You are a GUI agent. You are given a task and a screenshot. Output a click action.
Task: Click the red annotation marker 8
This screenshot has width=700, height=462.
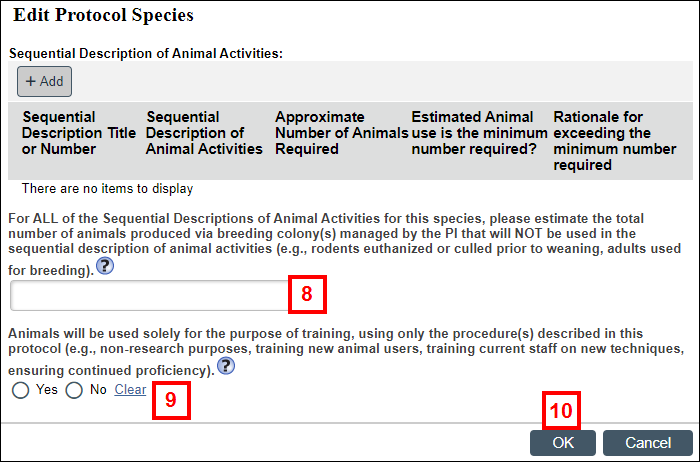(307, 294)
